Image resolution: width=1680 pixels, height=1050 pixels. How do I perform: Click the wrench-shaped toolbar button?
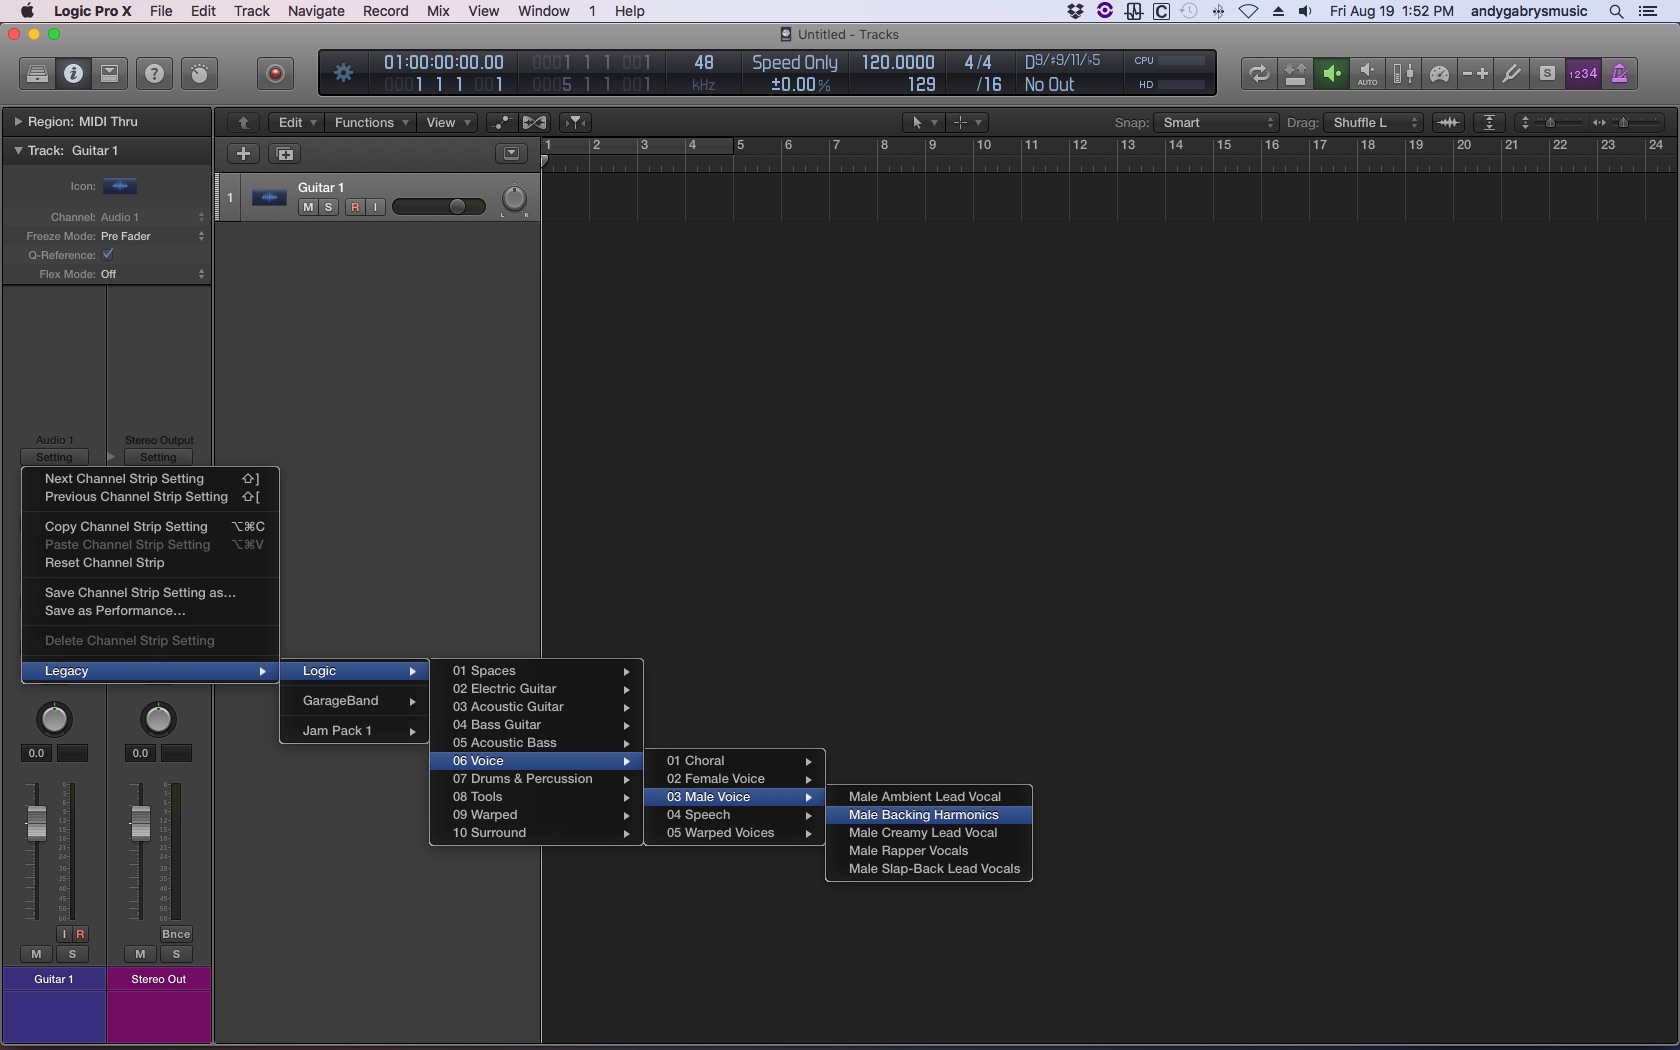pyautogui.click(x=1511, y=73)
